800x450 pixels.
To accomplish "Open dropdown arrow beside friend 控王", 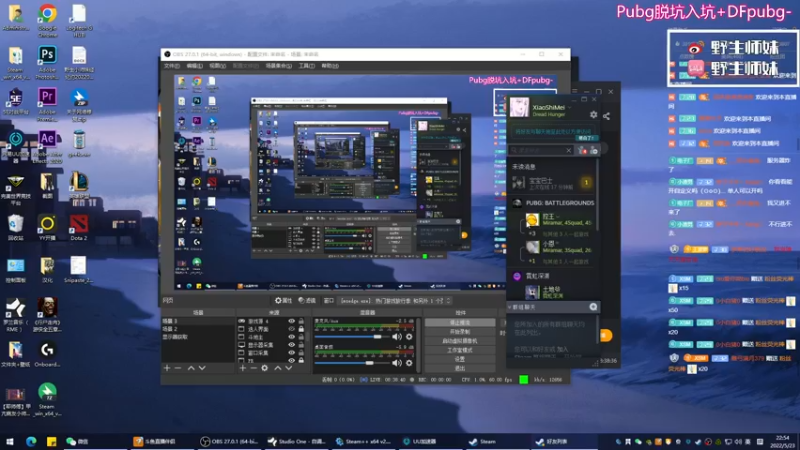I will point(557,217).
